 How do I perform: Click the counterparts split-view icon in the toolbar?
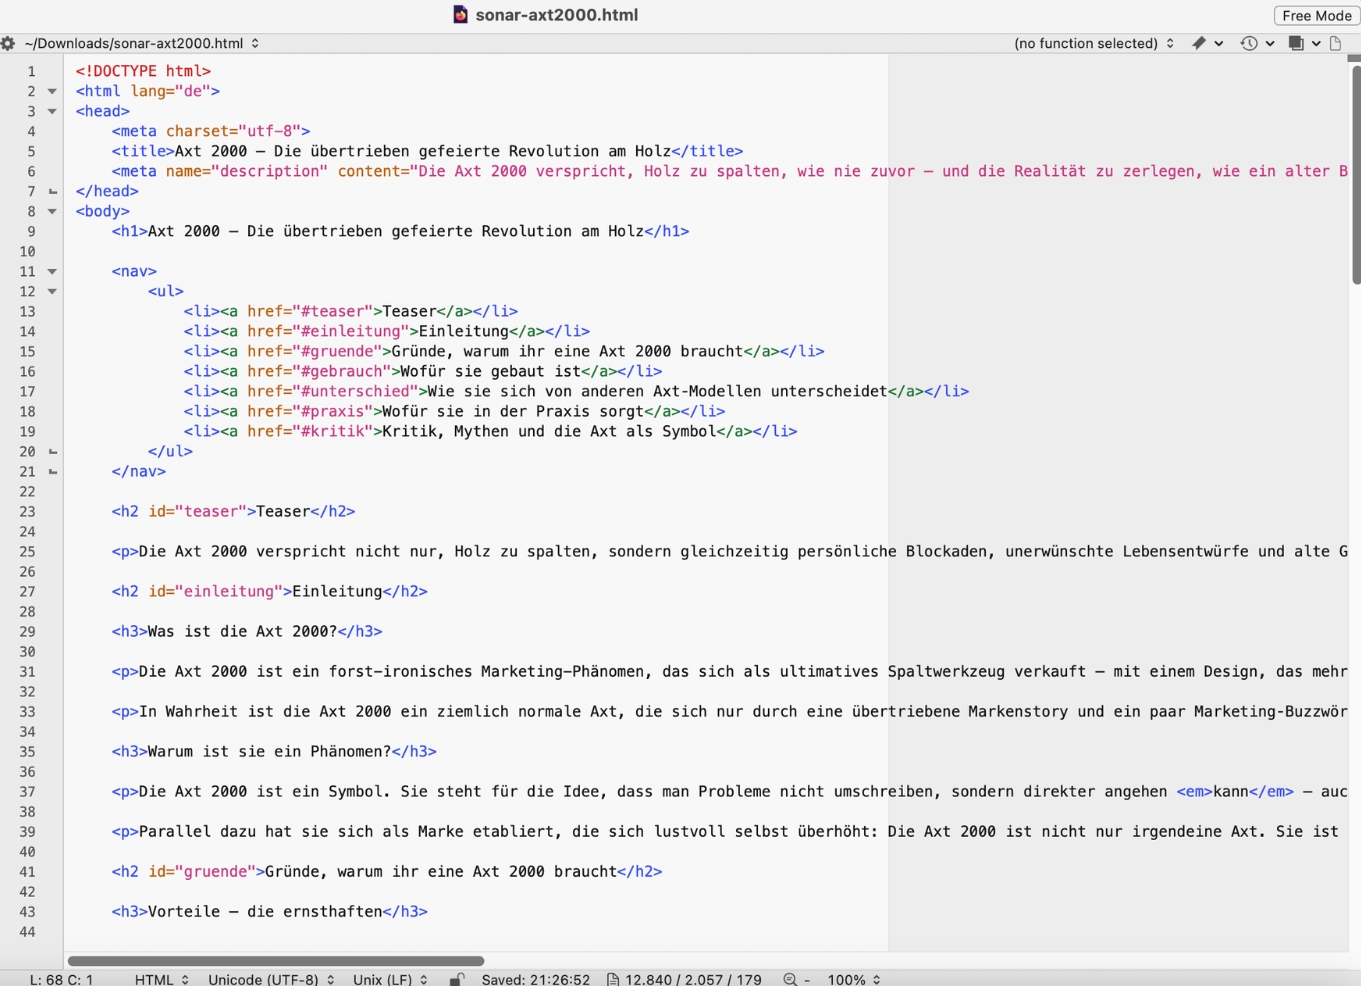[x=1297, y=43]
